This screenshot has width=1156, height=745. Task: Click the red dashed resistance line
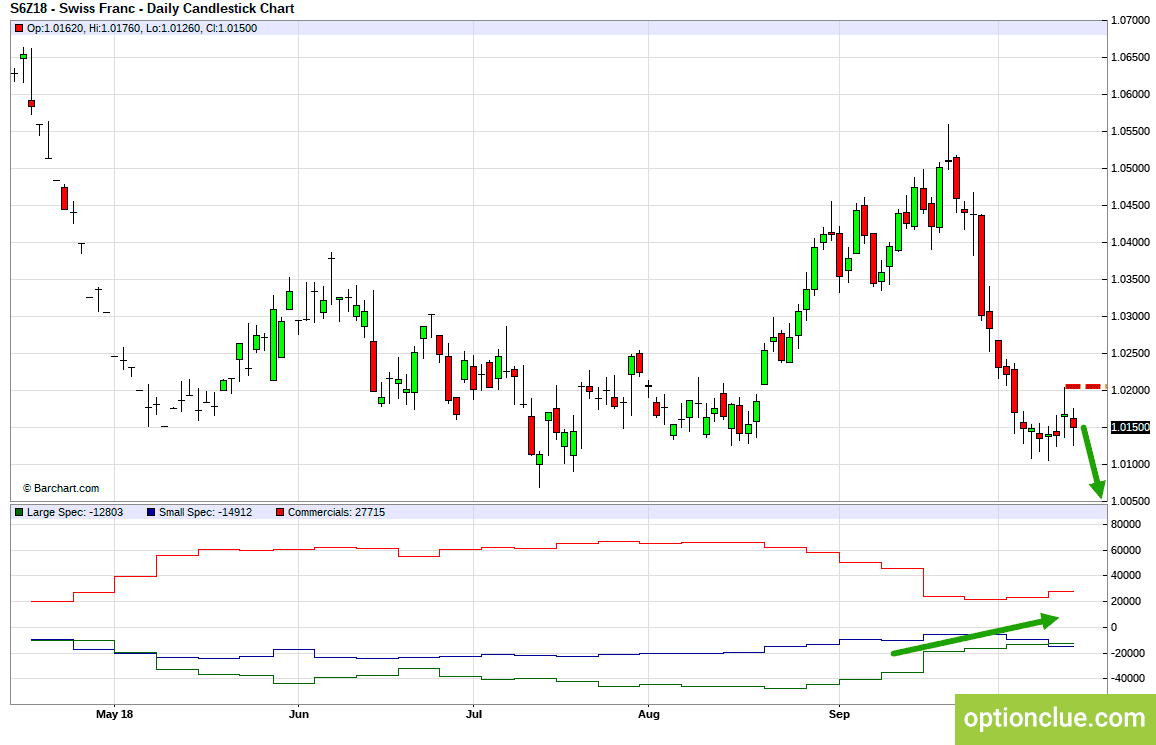click(1083, 386)
